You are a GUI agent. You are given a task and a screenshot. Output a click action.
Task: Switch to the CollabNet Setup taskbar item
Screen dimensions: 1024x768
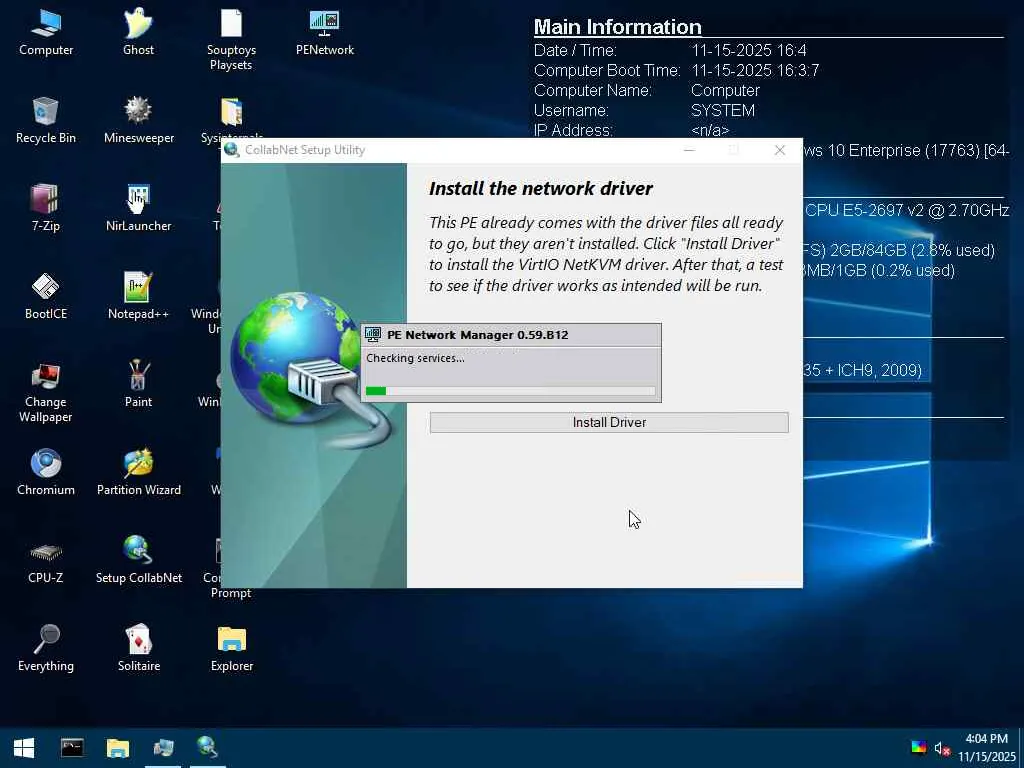click(207, 748)
